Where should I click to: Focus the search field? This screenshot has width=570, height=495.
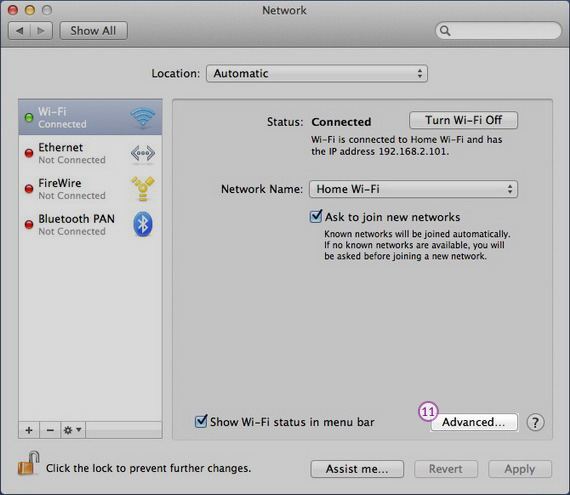pos(498,31)
